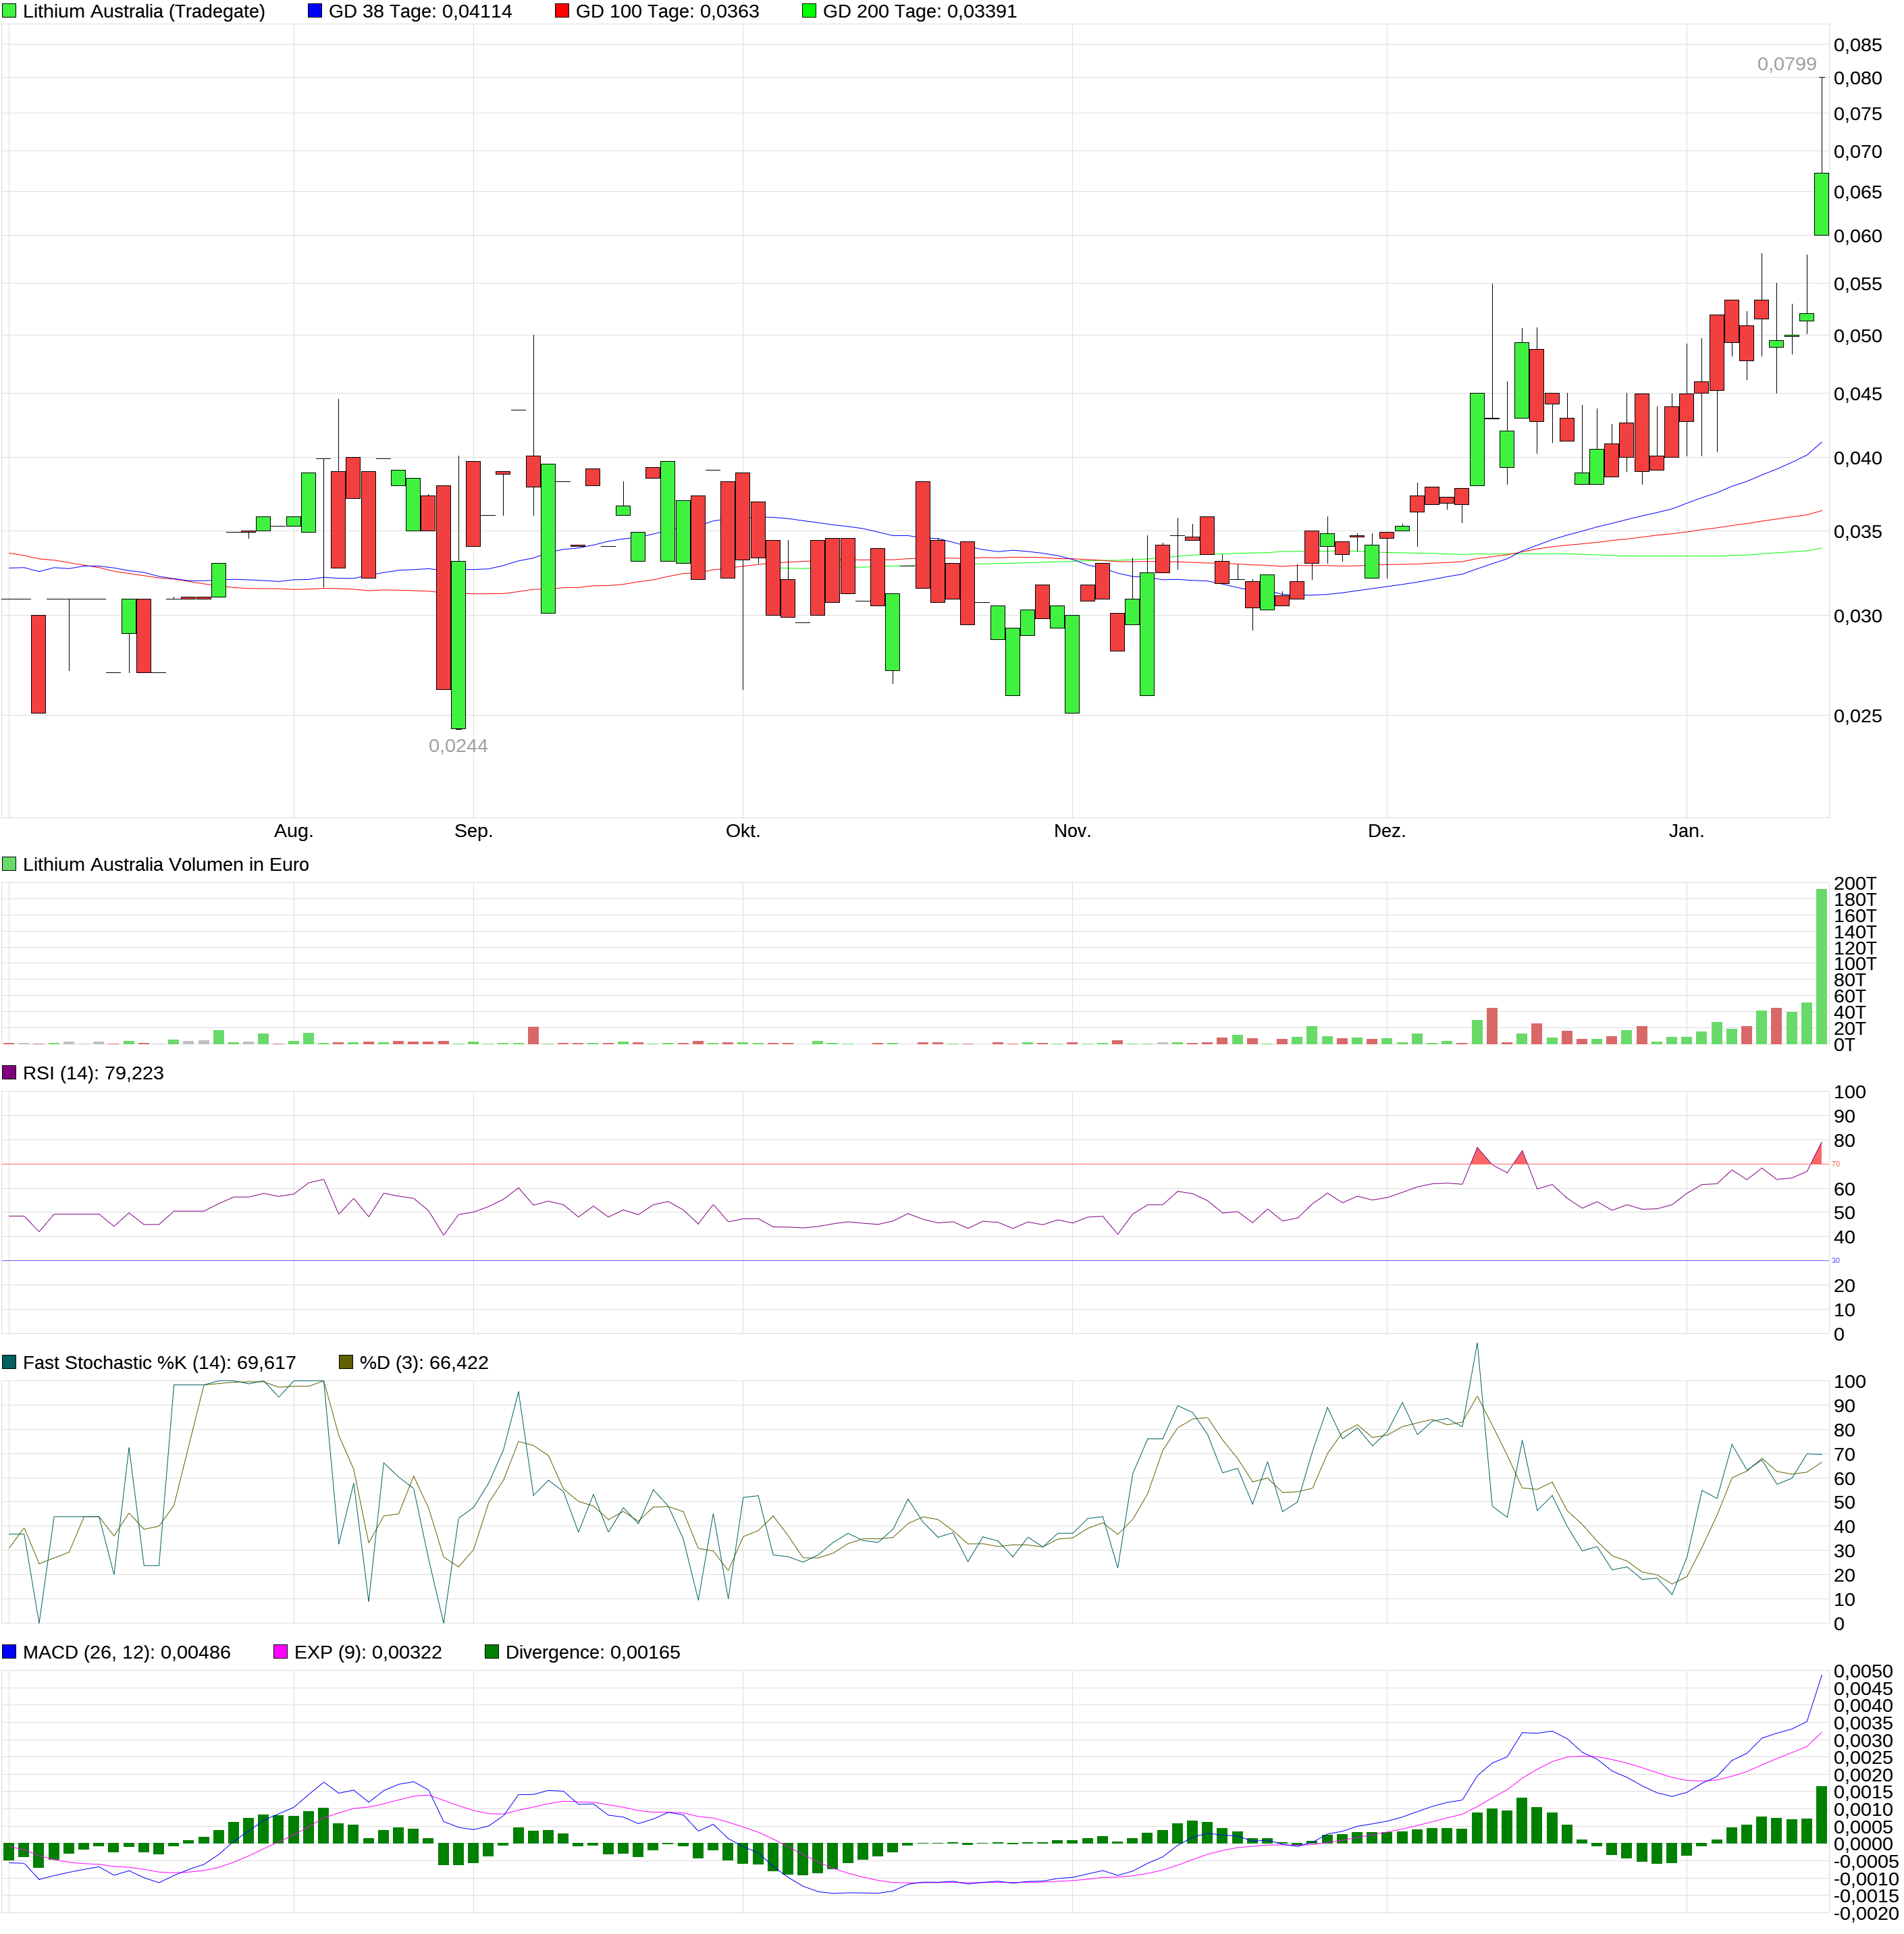Click the green Lithium Australia legend swatch
The image size is (1904, 1934).
click(9, 11)
